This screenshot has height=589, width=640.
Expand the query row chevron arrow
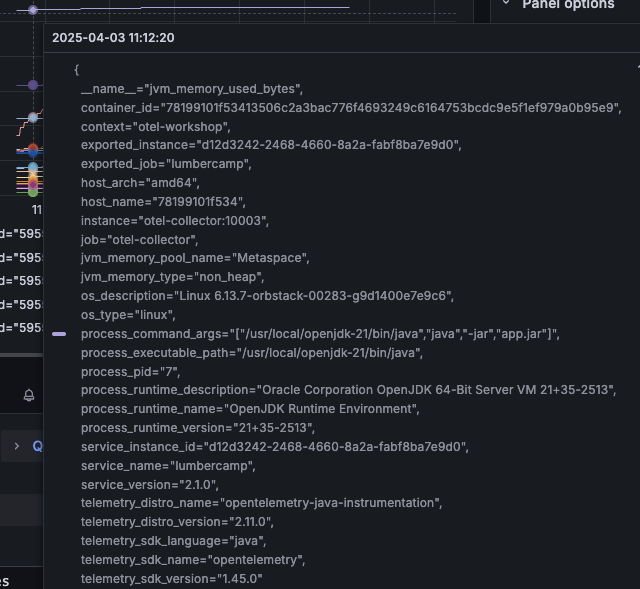point(16,446)
